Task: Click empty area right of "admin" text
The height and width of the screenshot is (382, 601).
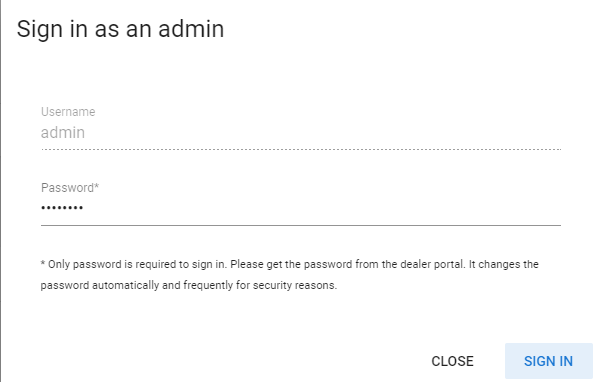Action: (323, 133)
